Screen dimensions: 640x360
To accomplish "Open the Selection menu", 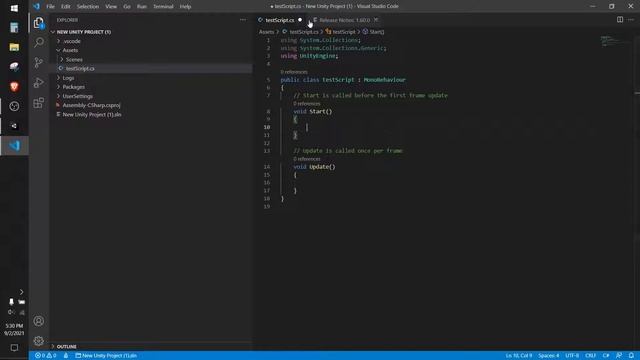I will pos(88,7).
